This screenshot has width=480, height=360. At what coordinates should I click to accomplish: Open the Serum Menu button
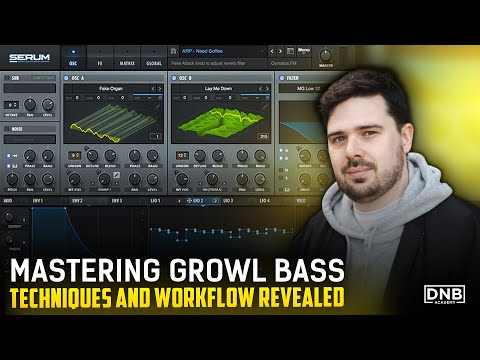304,50
